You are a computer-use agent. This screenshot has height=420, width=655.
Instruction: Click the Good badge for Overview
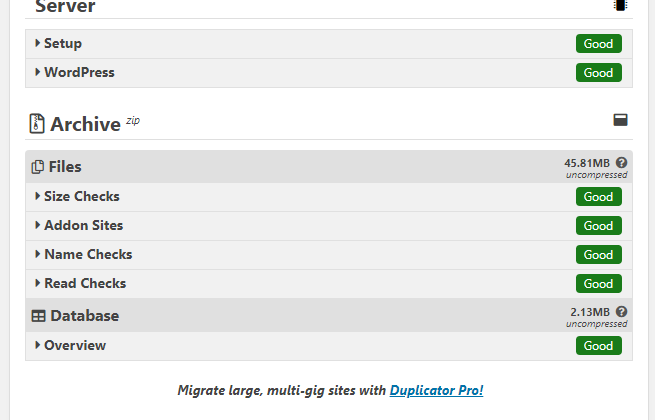coord(599,346)
